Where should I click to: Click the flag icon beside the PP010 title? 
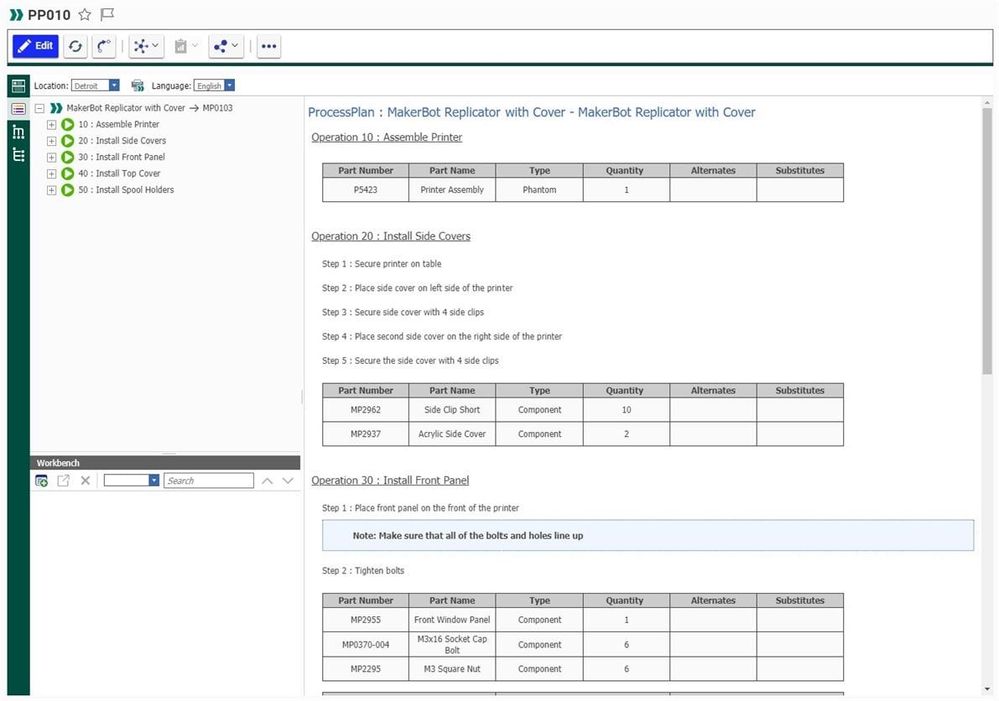[107, 15]
